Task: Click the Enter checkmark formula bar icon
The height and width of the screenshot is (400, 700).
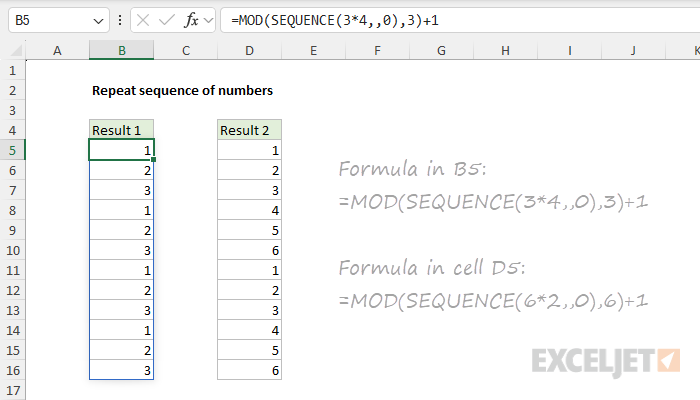Action: click(167, 20)
